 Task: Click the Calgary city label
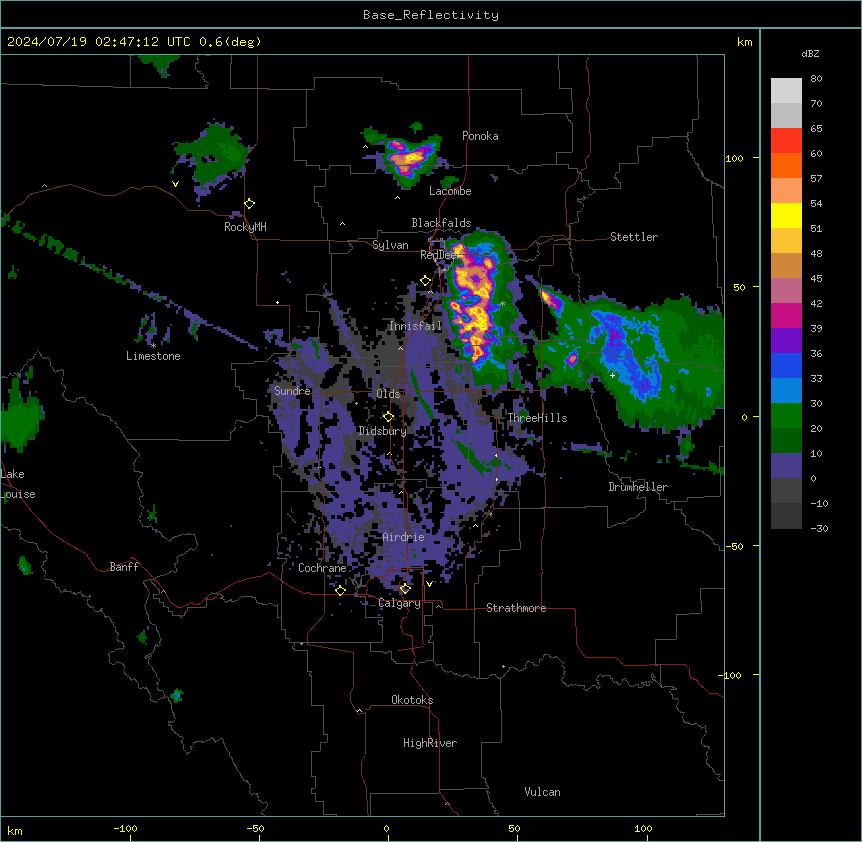coord(400,603)
